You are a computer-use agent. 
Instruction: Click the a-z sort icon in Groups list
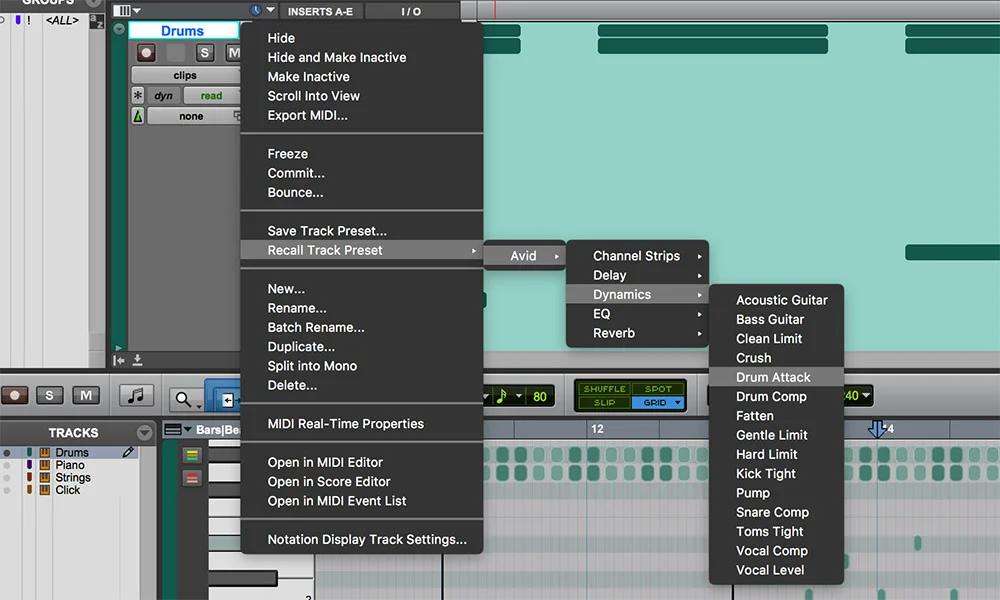pos(96,21)
